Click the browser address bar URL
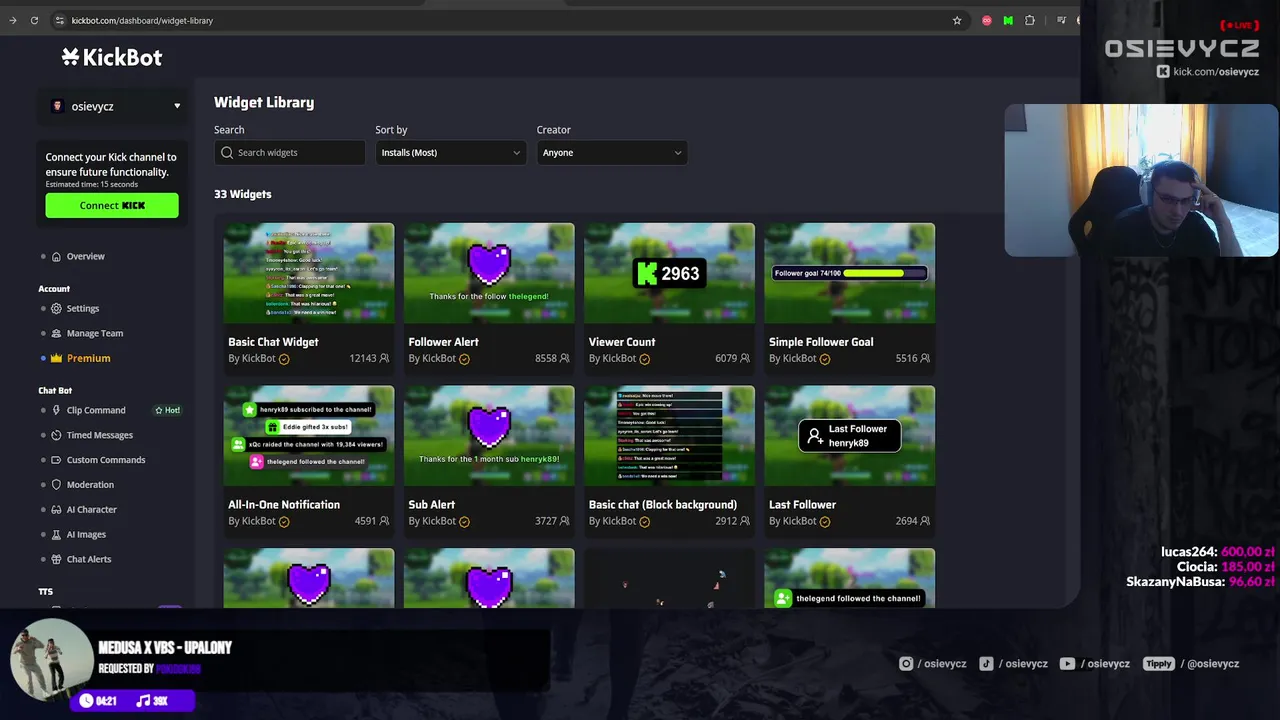 [x=142, y=20]
